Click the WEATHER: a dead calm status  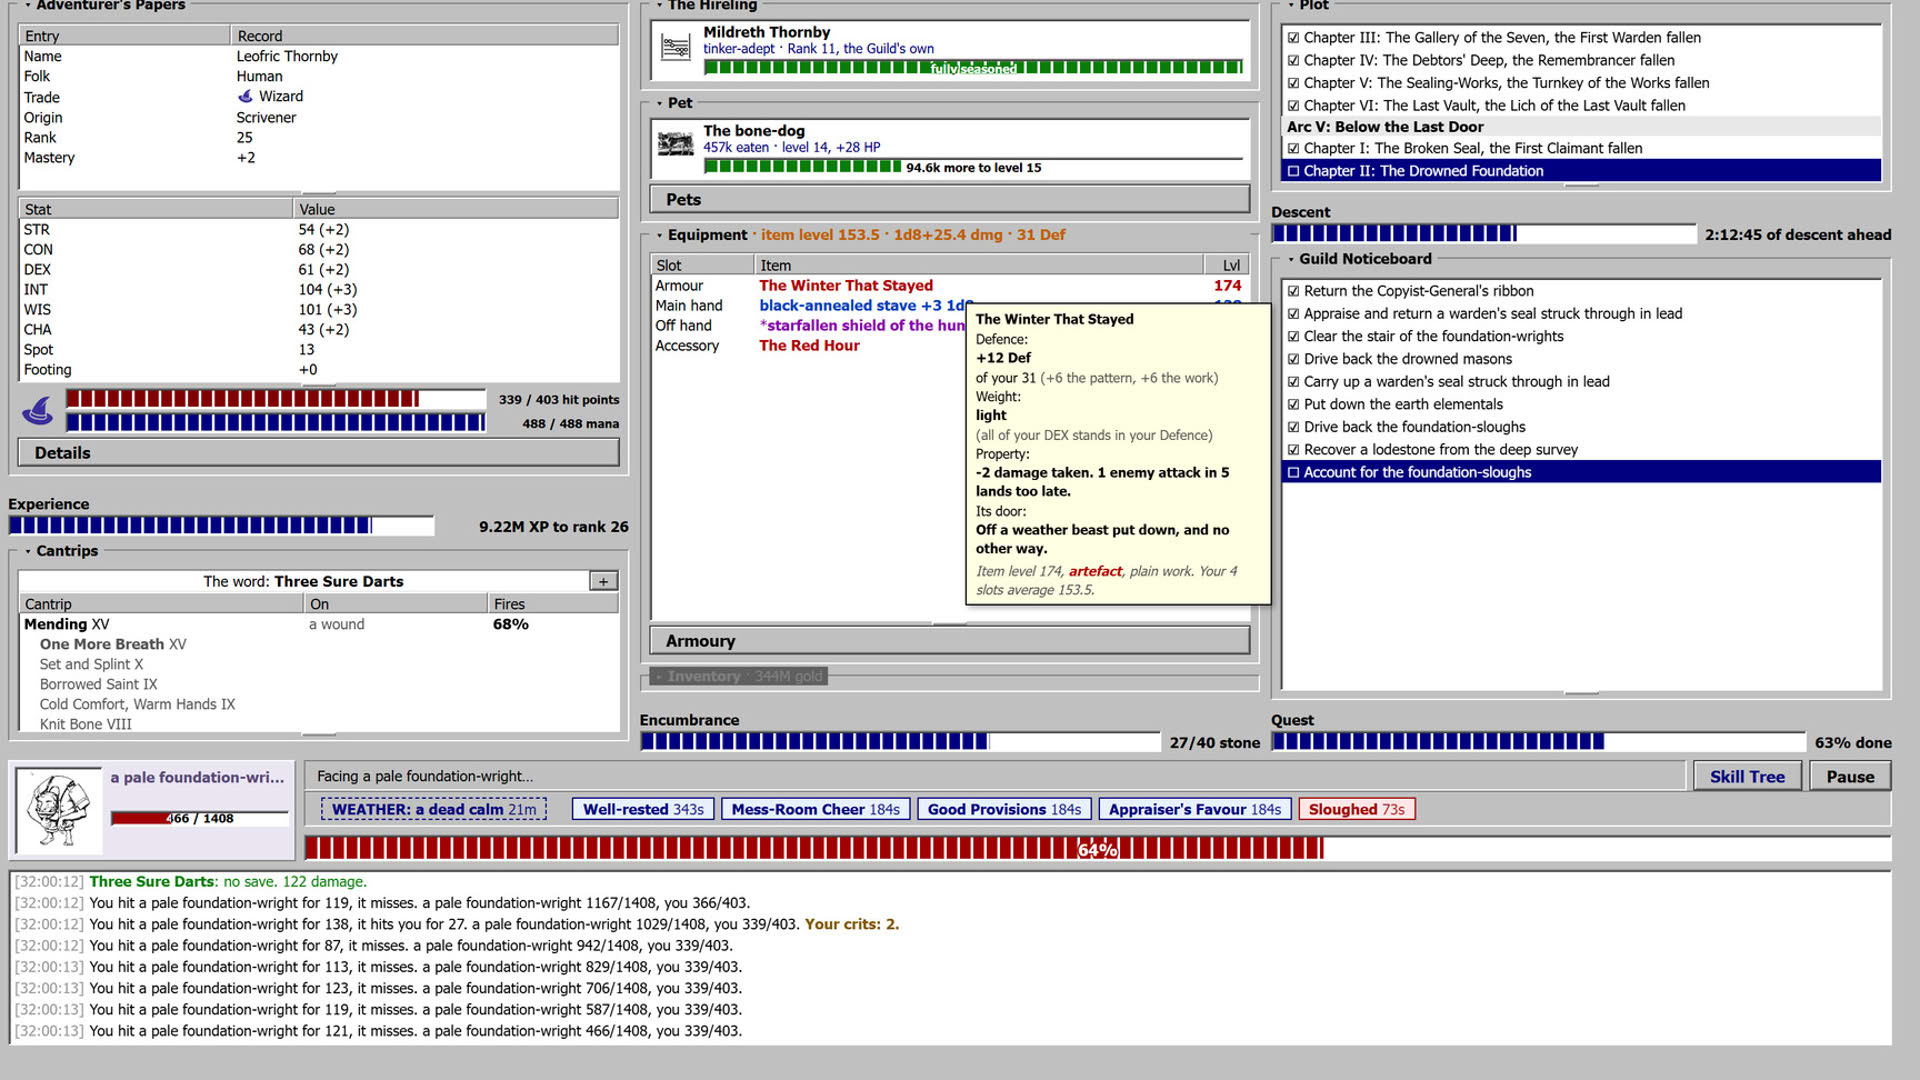point(433,809)
